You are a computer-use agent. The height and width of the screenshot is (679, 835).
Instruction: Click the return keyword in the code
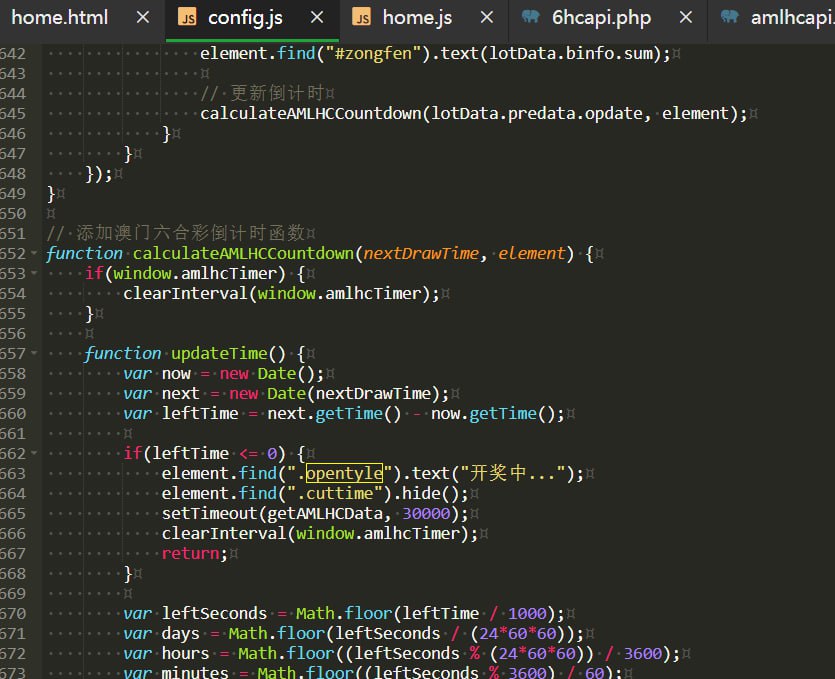click(x=190, y=553)
